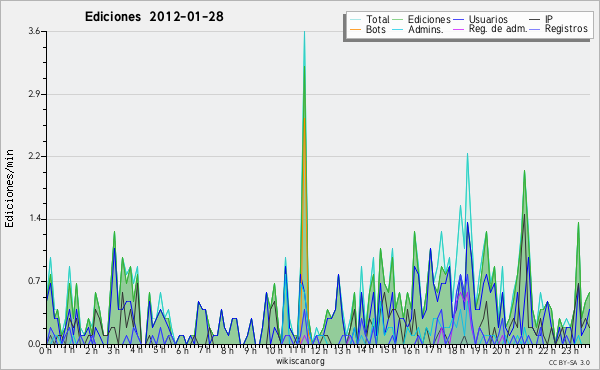Screen dimensions: 600x370
Task: Click the y-axis label '2.9'
Action: click(34, 94)
